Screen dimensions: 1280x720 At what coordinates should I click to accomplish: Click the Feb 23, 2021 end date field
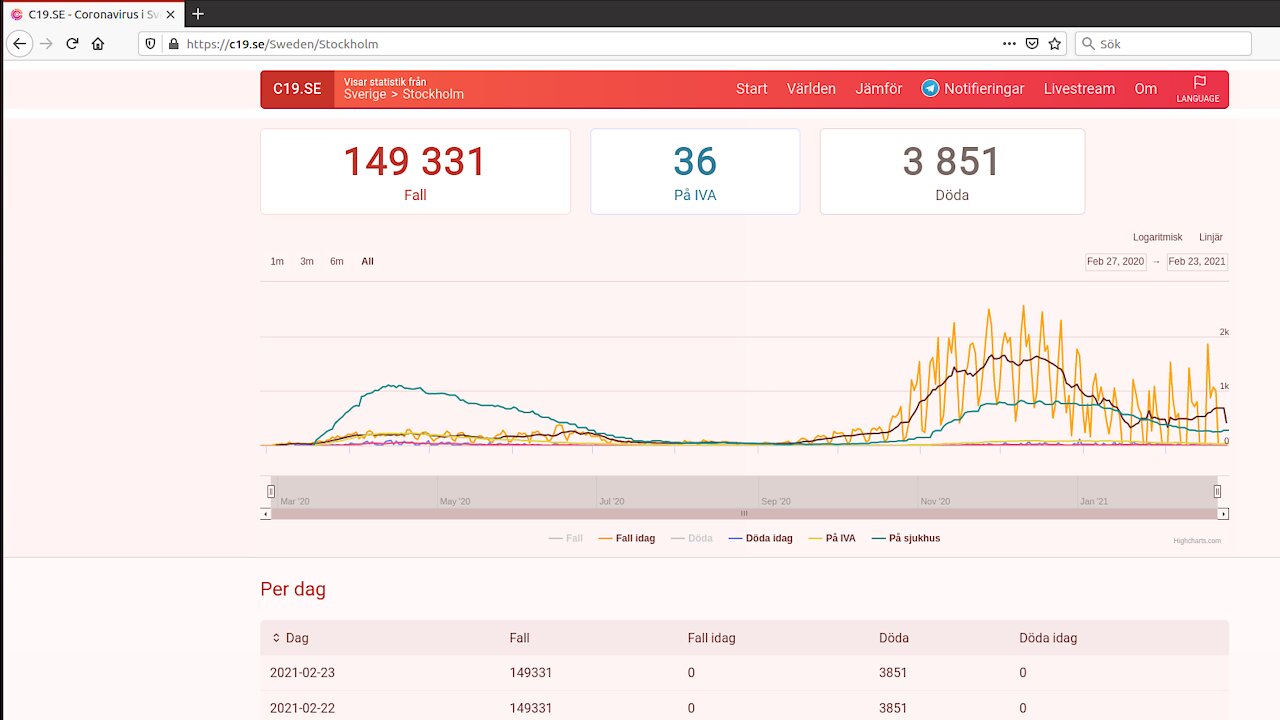pos(1197,262)
